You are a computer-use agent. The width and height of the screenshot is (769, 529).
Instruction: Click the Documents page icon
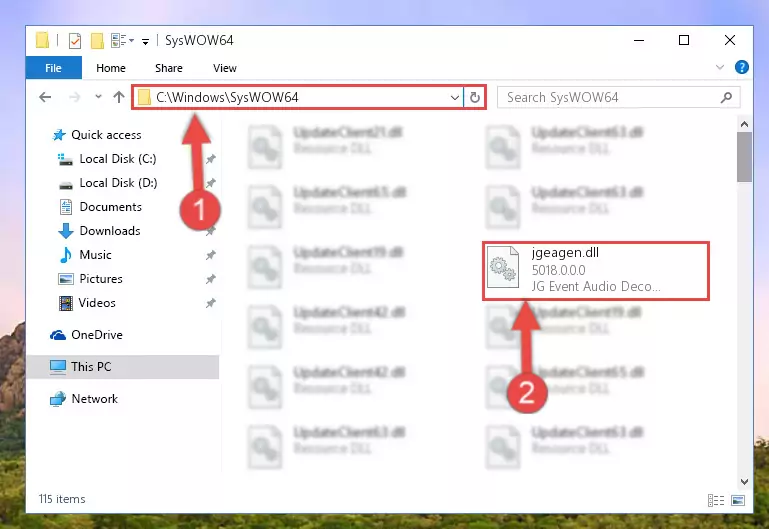click(x=66, y=207)
